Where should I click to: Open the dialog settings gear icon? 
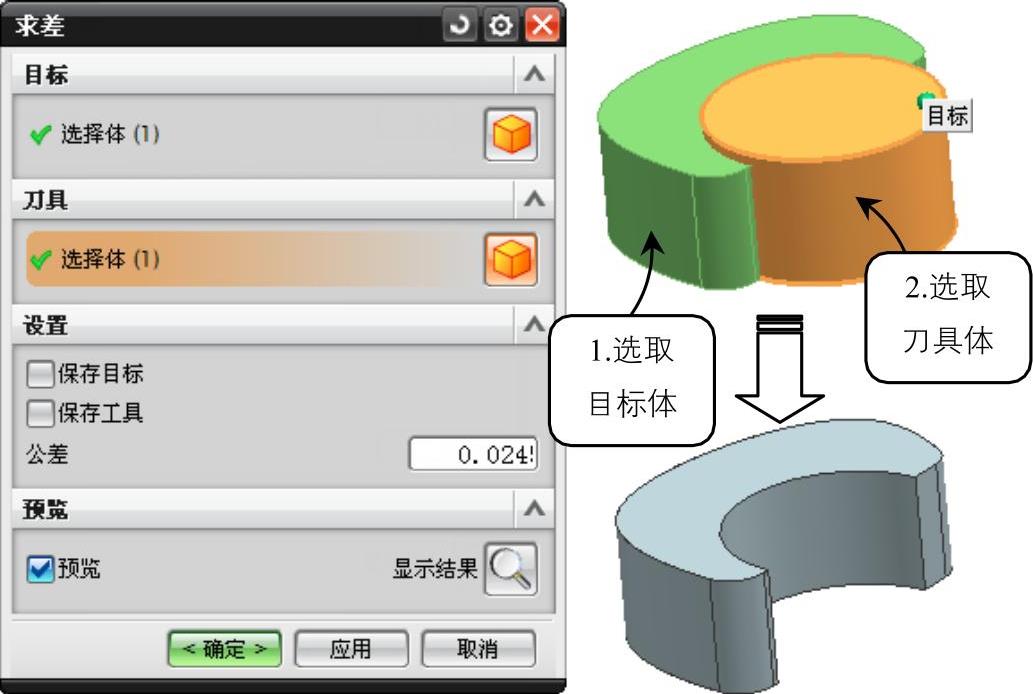(501, 25)
